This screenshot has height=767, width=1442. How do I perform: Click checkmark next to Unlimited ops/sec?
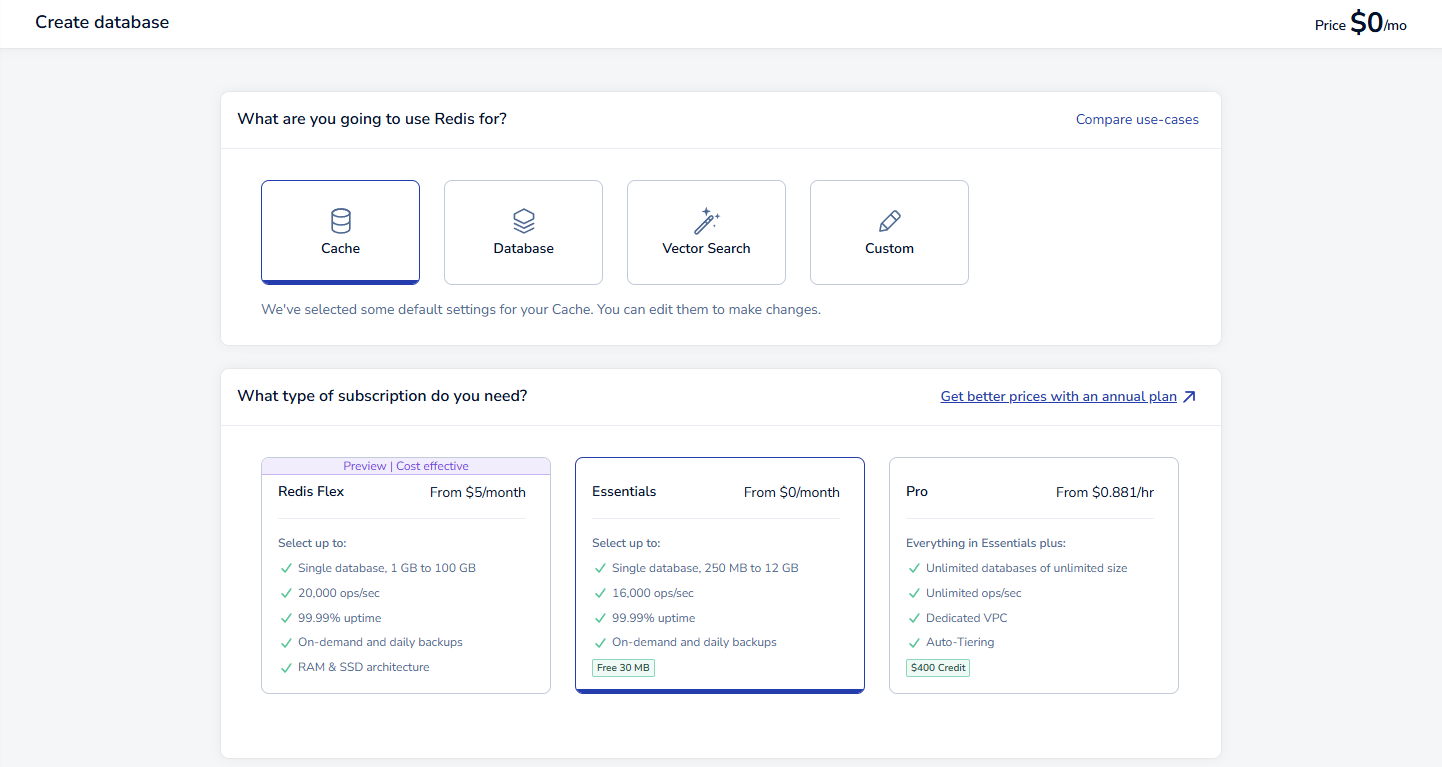914,593
